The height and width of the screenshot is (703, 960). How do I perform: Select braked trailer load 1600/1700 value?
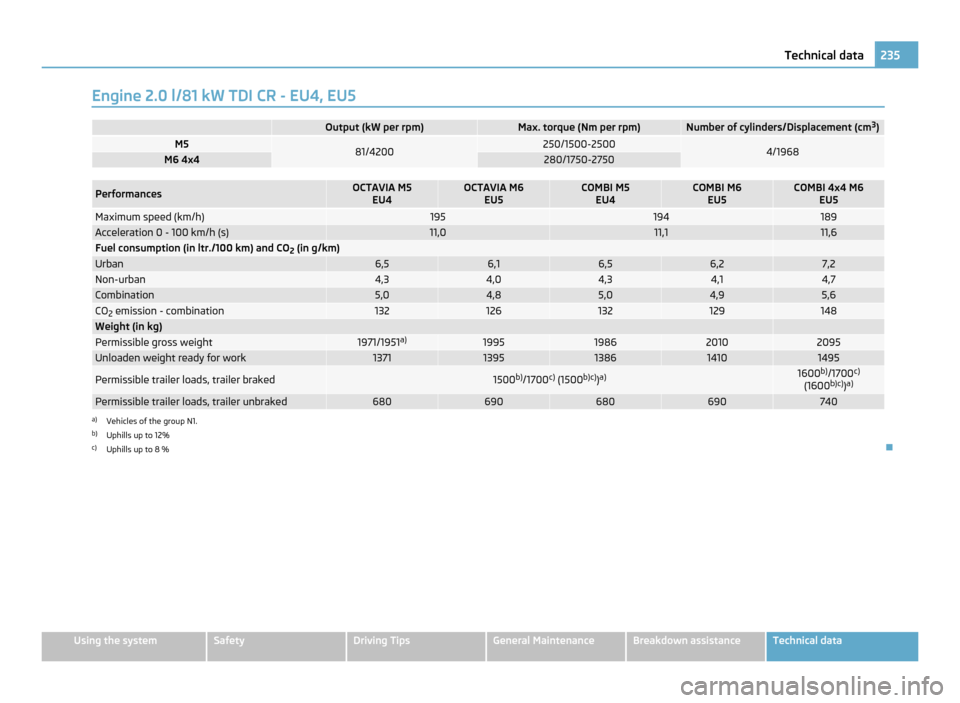click(x=828, y=380)
